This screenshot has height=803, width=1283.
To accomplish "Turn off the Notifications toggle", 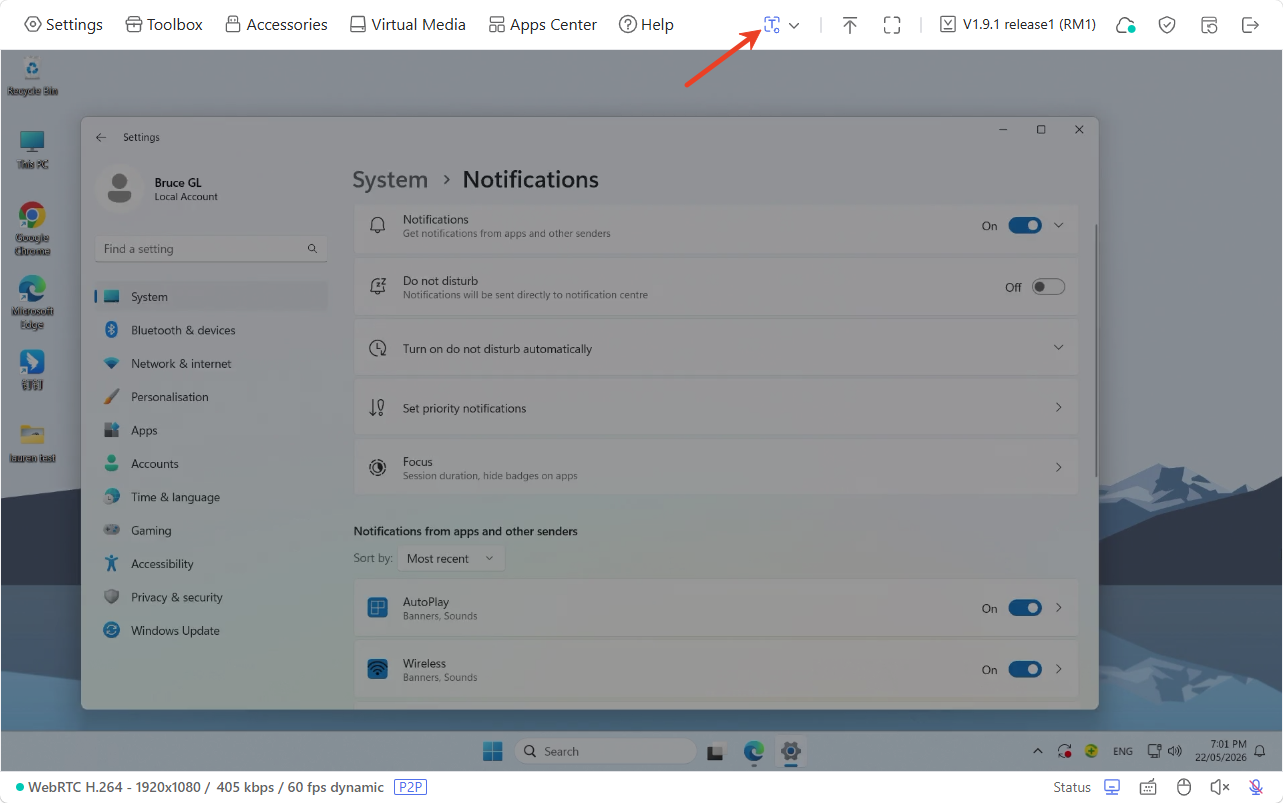I will [1025, 226].
